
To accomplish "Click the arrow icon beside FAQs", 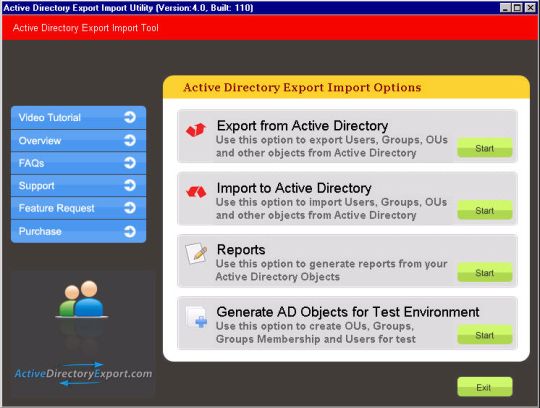I will click(x=130, y=163).
